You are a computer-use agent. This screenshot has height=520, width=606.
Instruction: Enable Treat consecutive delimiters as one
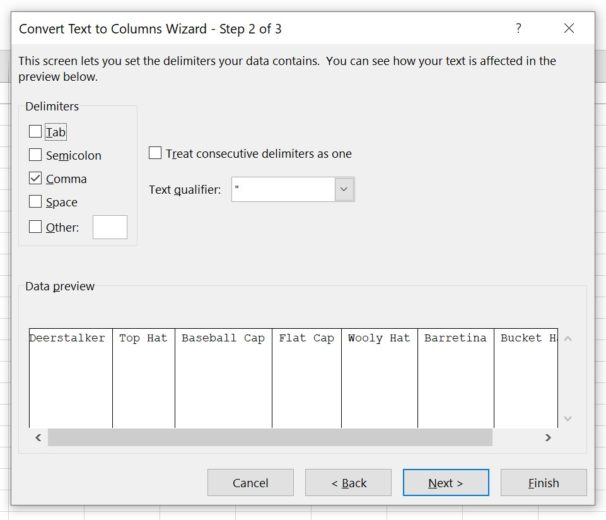(x=155, y=154)
